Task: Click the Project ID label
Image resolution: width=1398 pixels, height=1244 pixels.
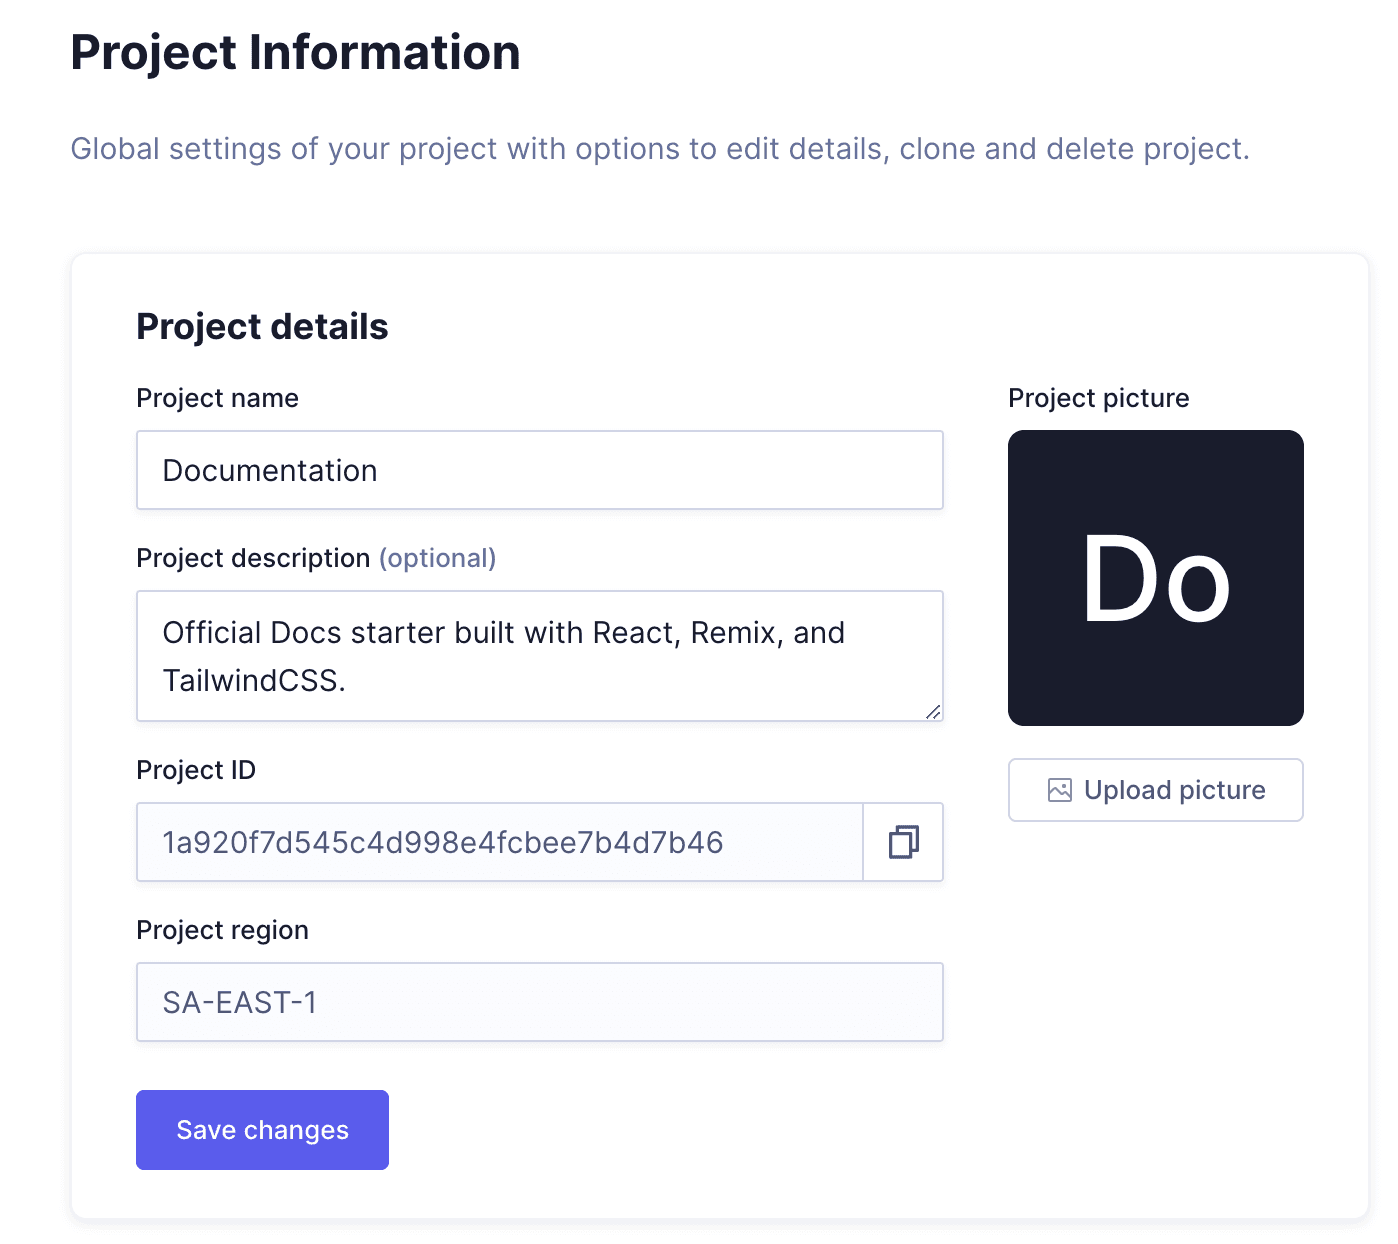Action: tap(196, 770)
